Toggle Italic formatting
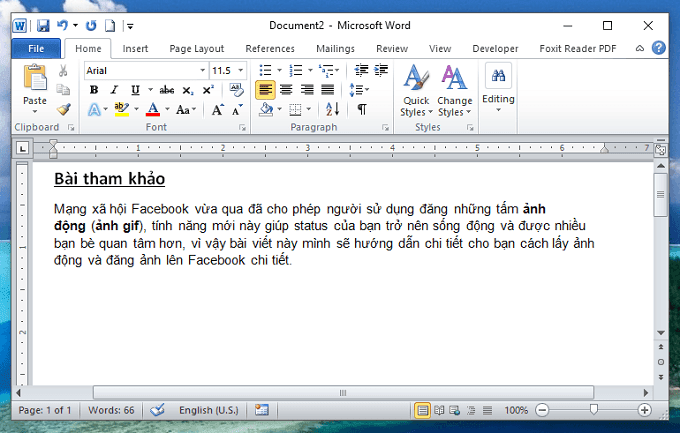The width and height of the screenshot is (680, 433). point(114,90)
